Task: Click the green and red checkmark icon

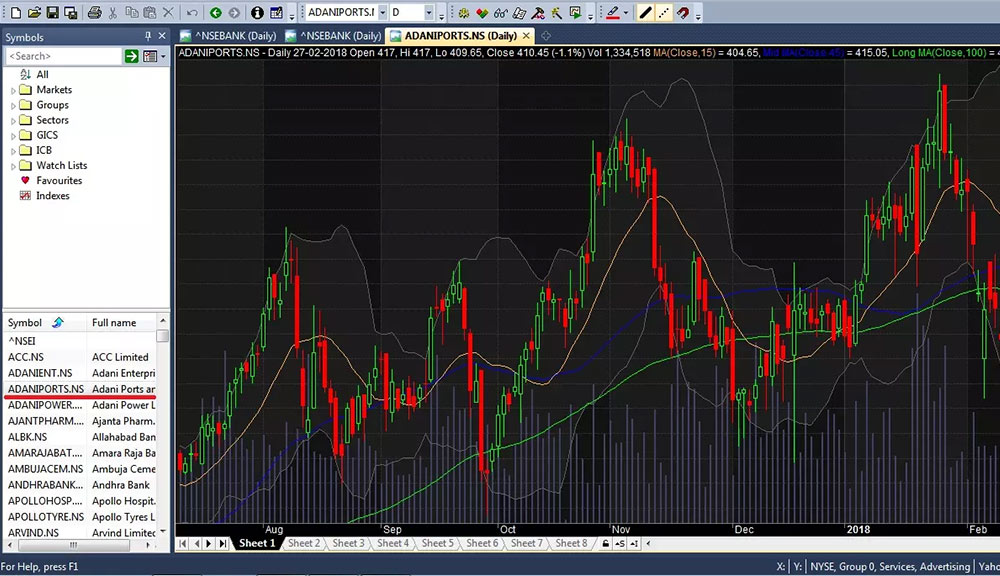Action: click(482, 12)
